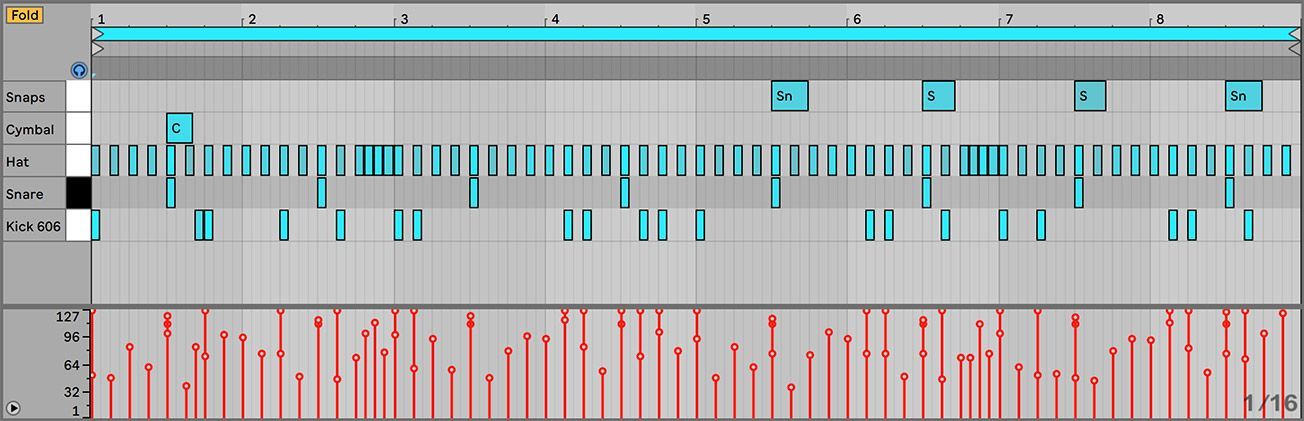Toggle the Fold button
This screenshot has height=421, width=1304.
coord(26,15)
